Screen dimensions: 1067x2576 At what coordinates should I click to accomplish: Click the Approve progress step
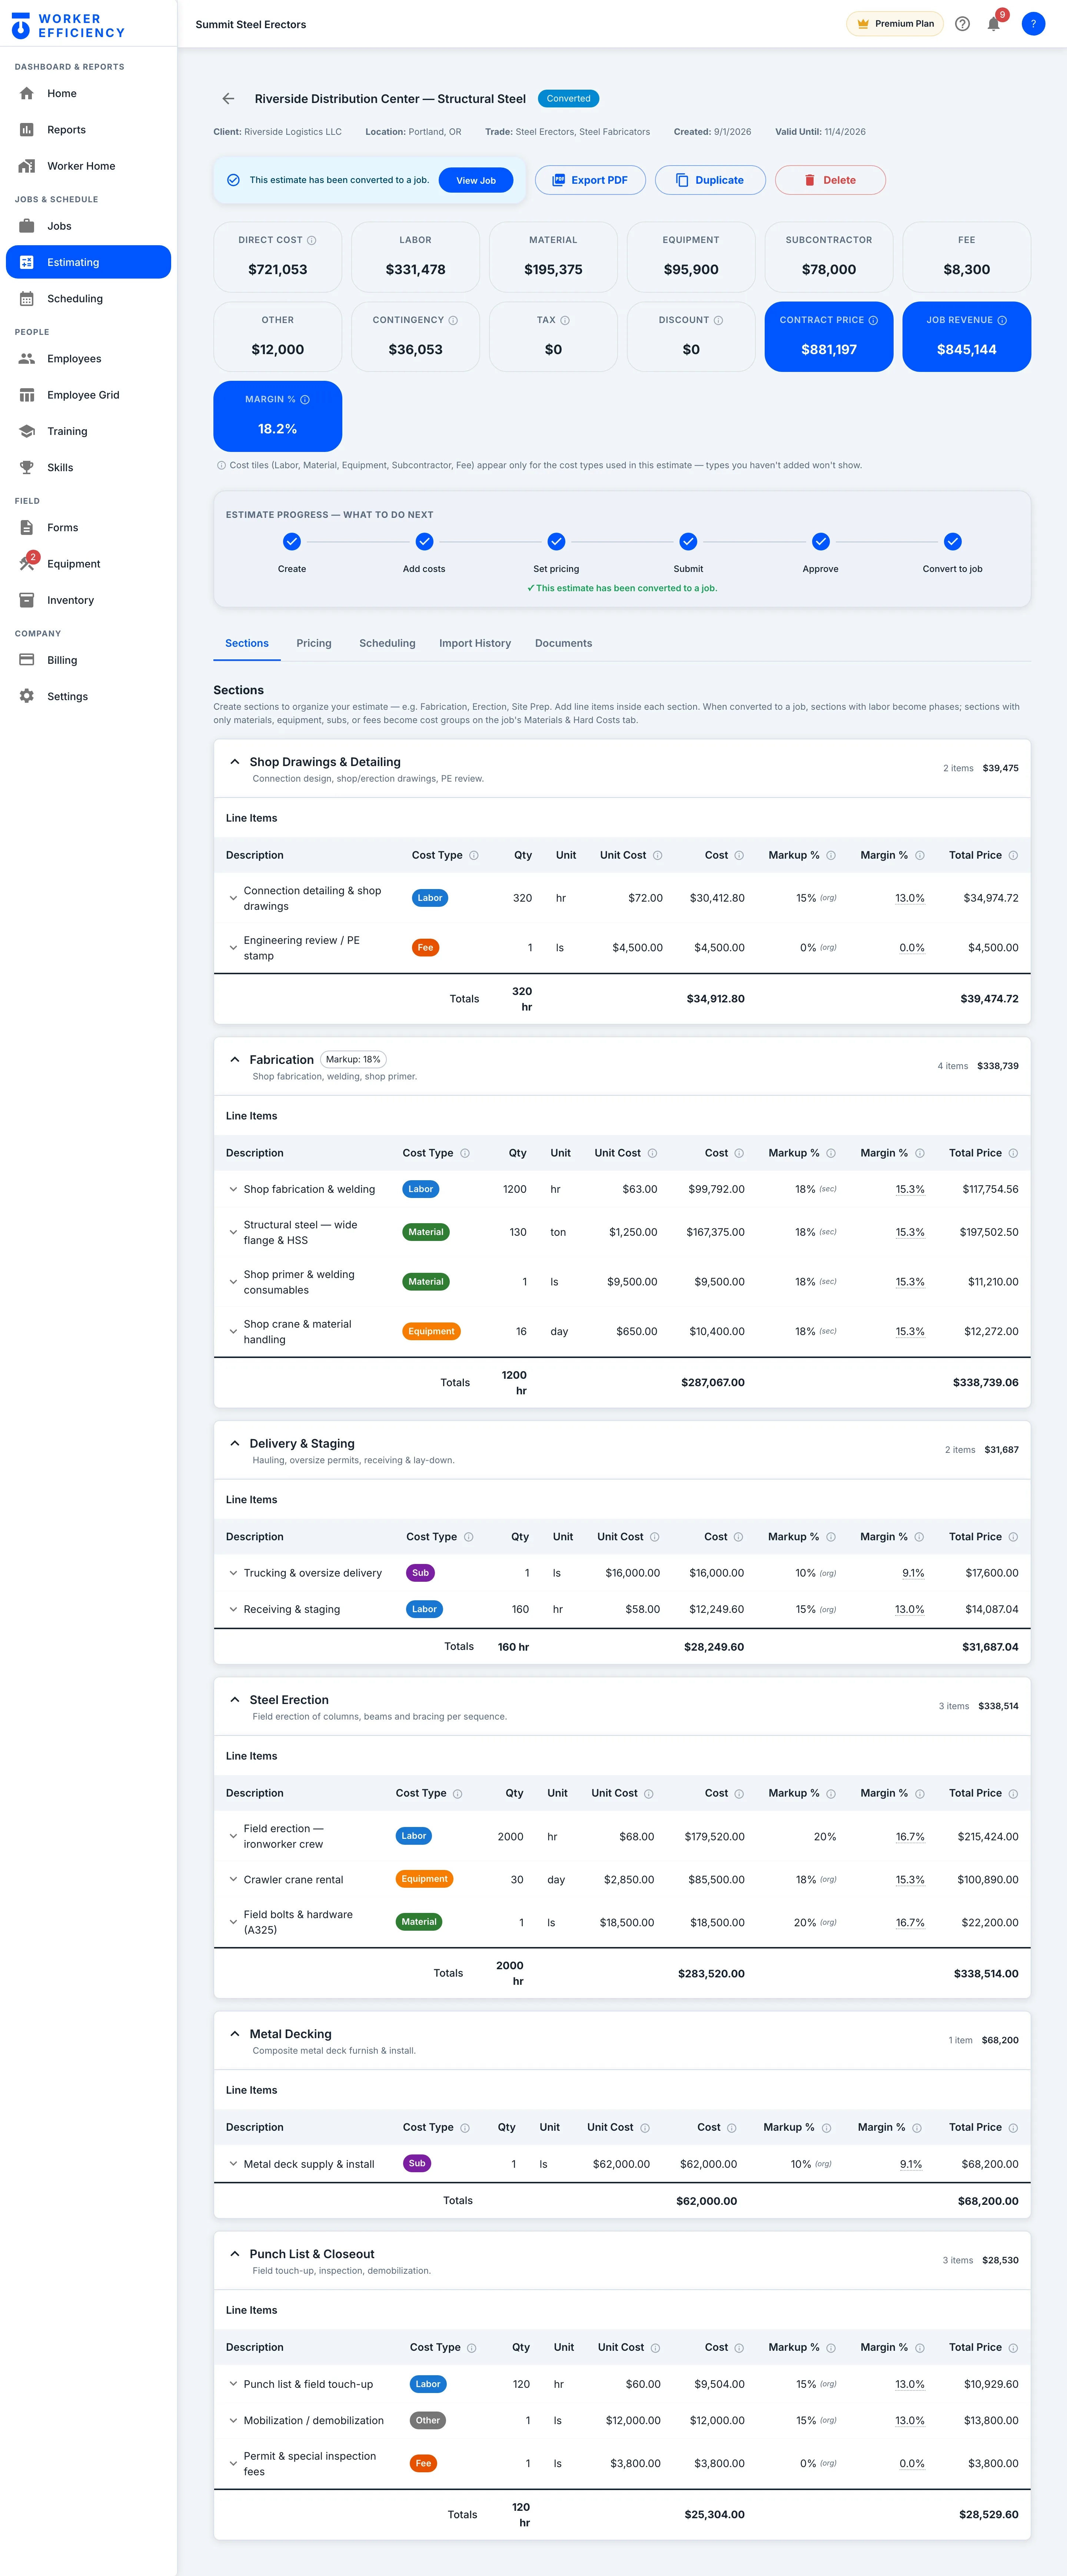pos(820,552)
